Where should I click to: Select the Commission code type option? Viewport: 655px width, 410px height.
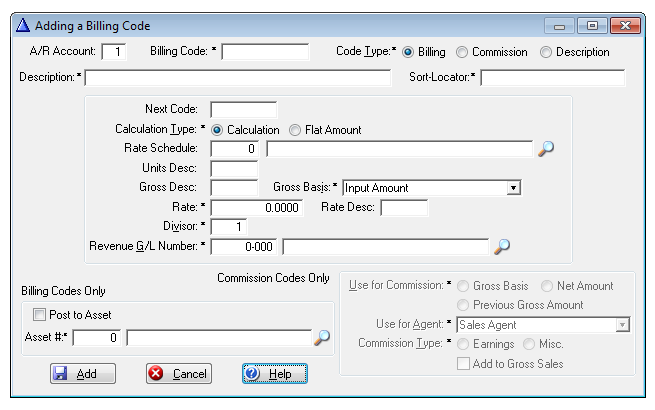point(461,52)
